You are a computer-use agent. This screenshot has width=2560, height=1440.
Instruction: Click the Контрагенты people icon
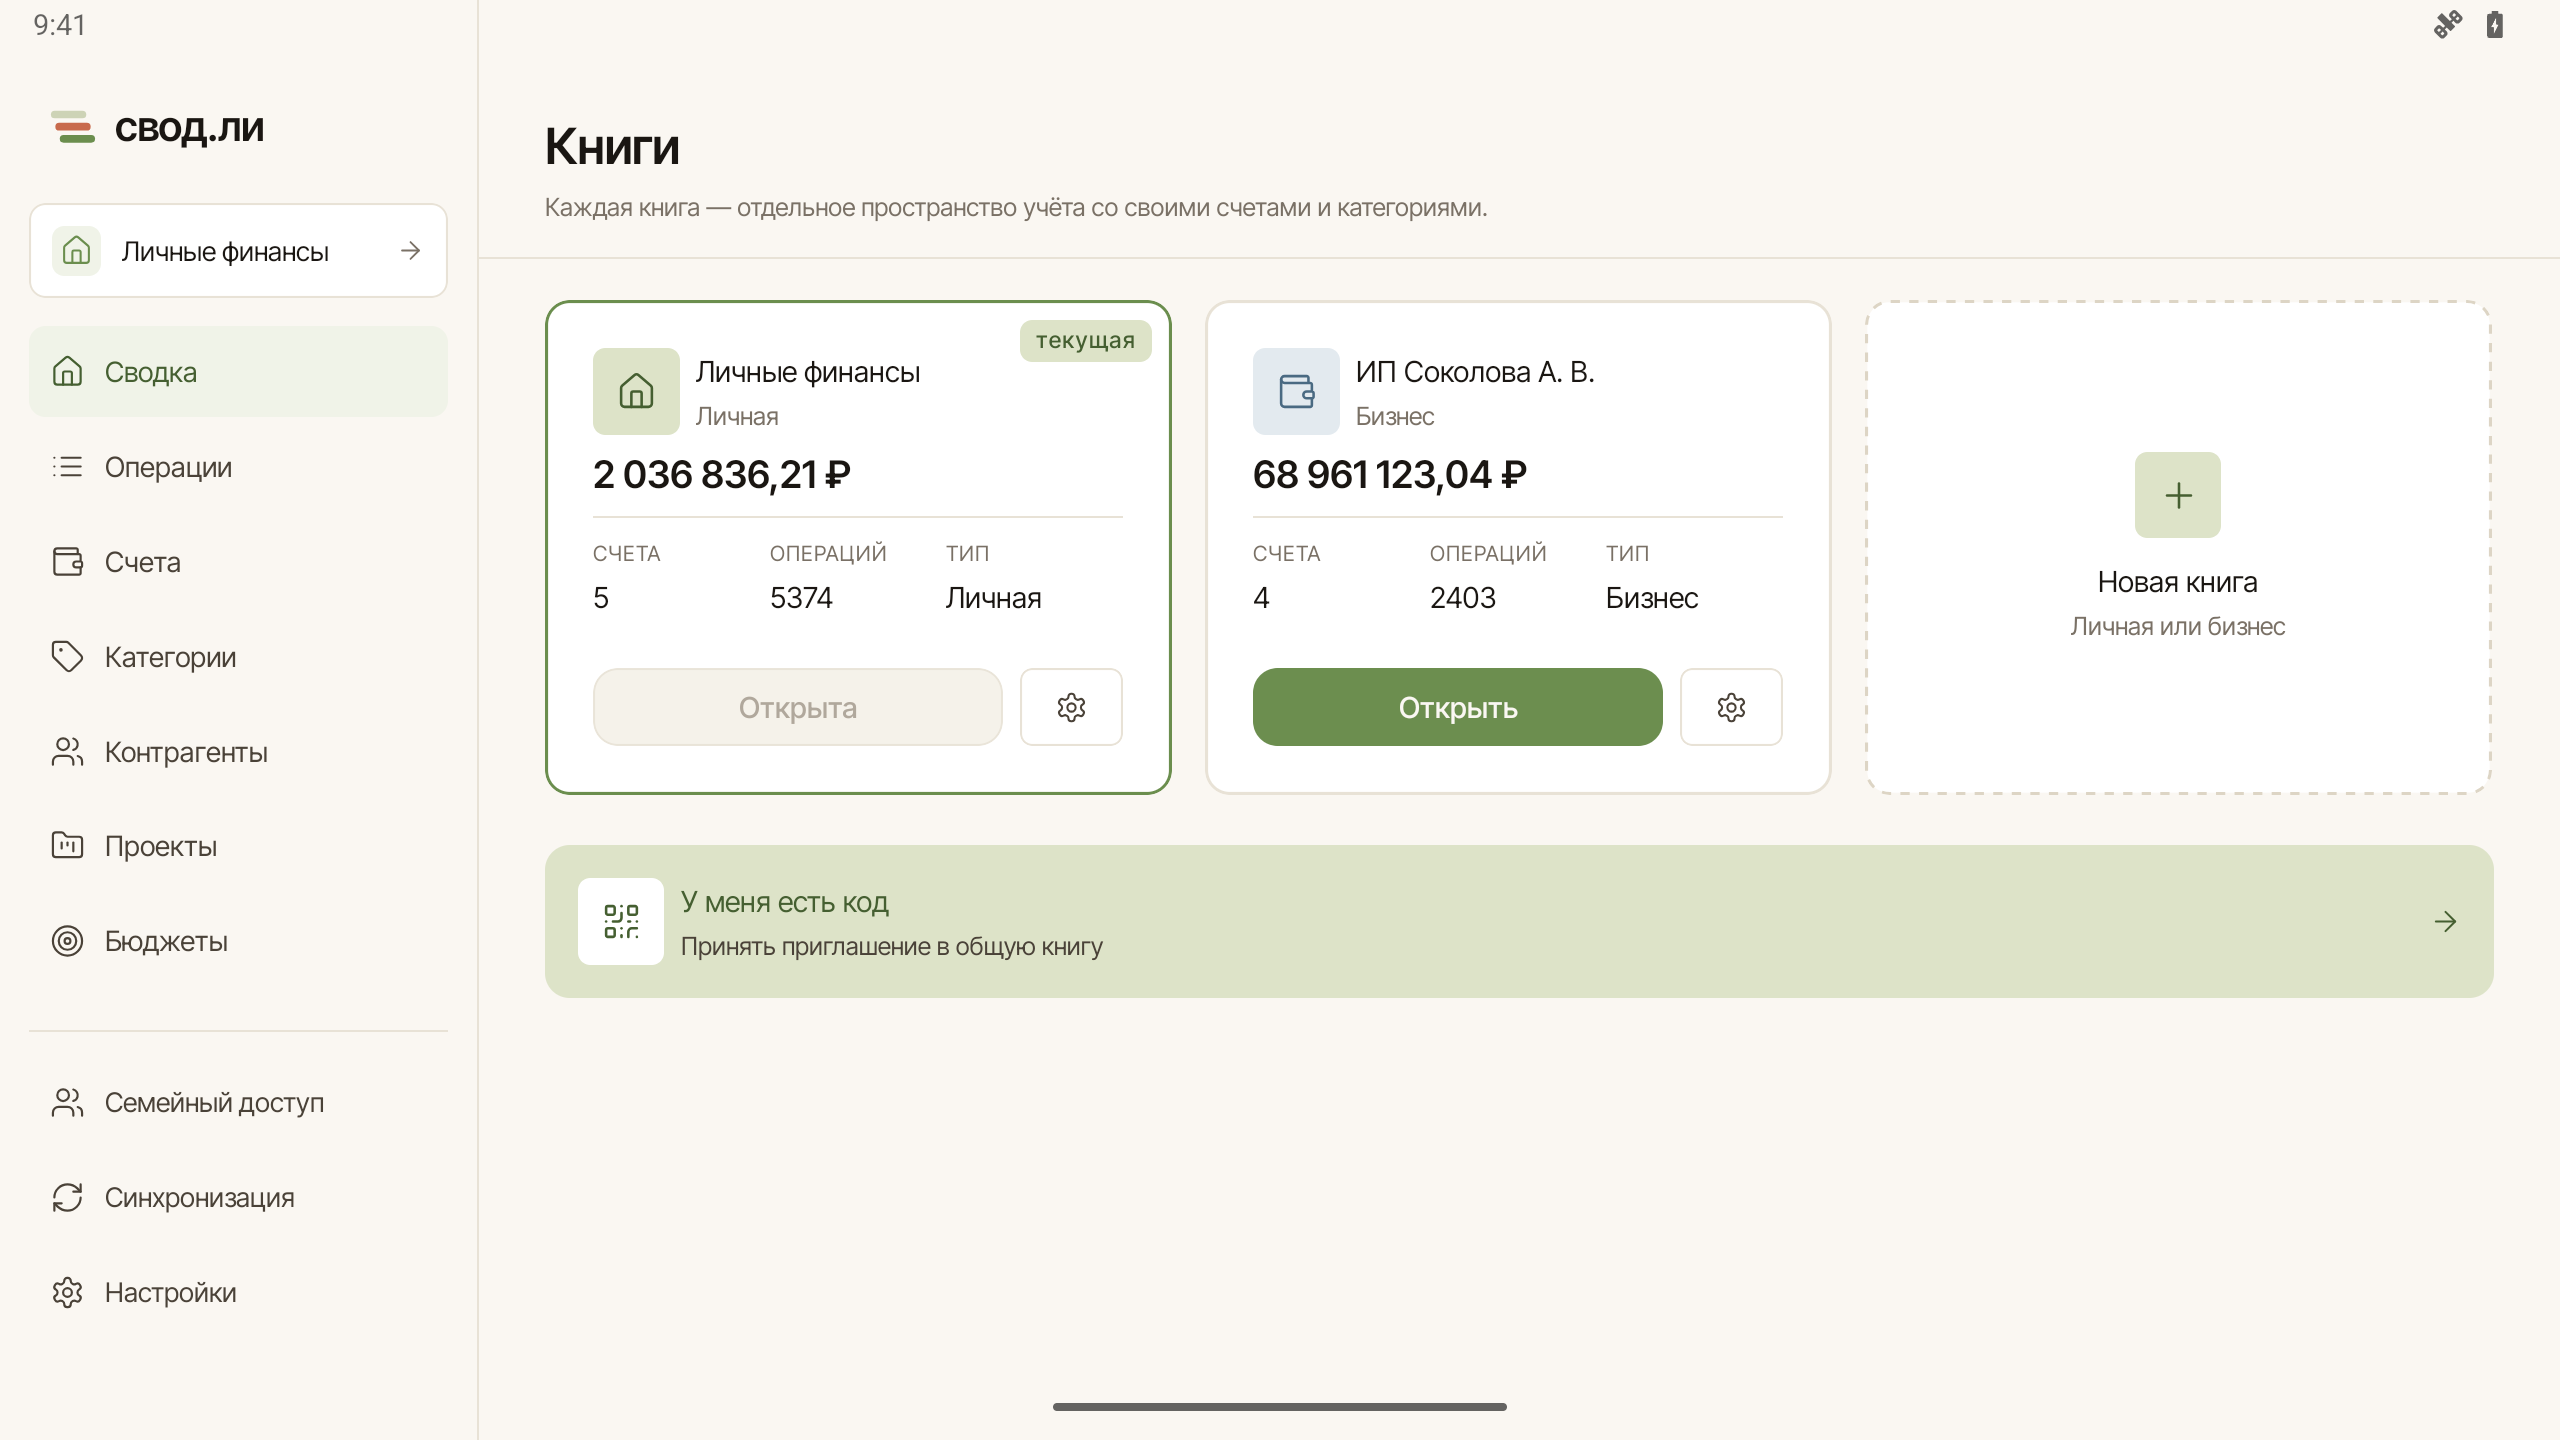67,752
